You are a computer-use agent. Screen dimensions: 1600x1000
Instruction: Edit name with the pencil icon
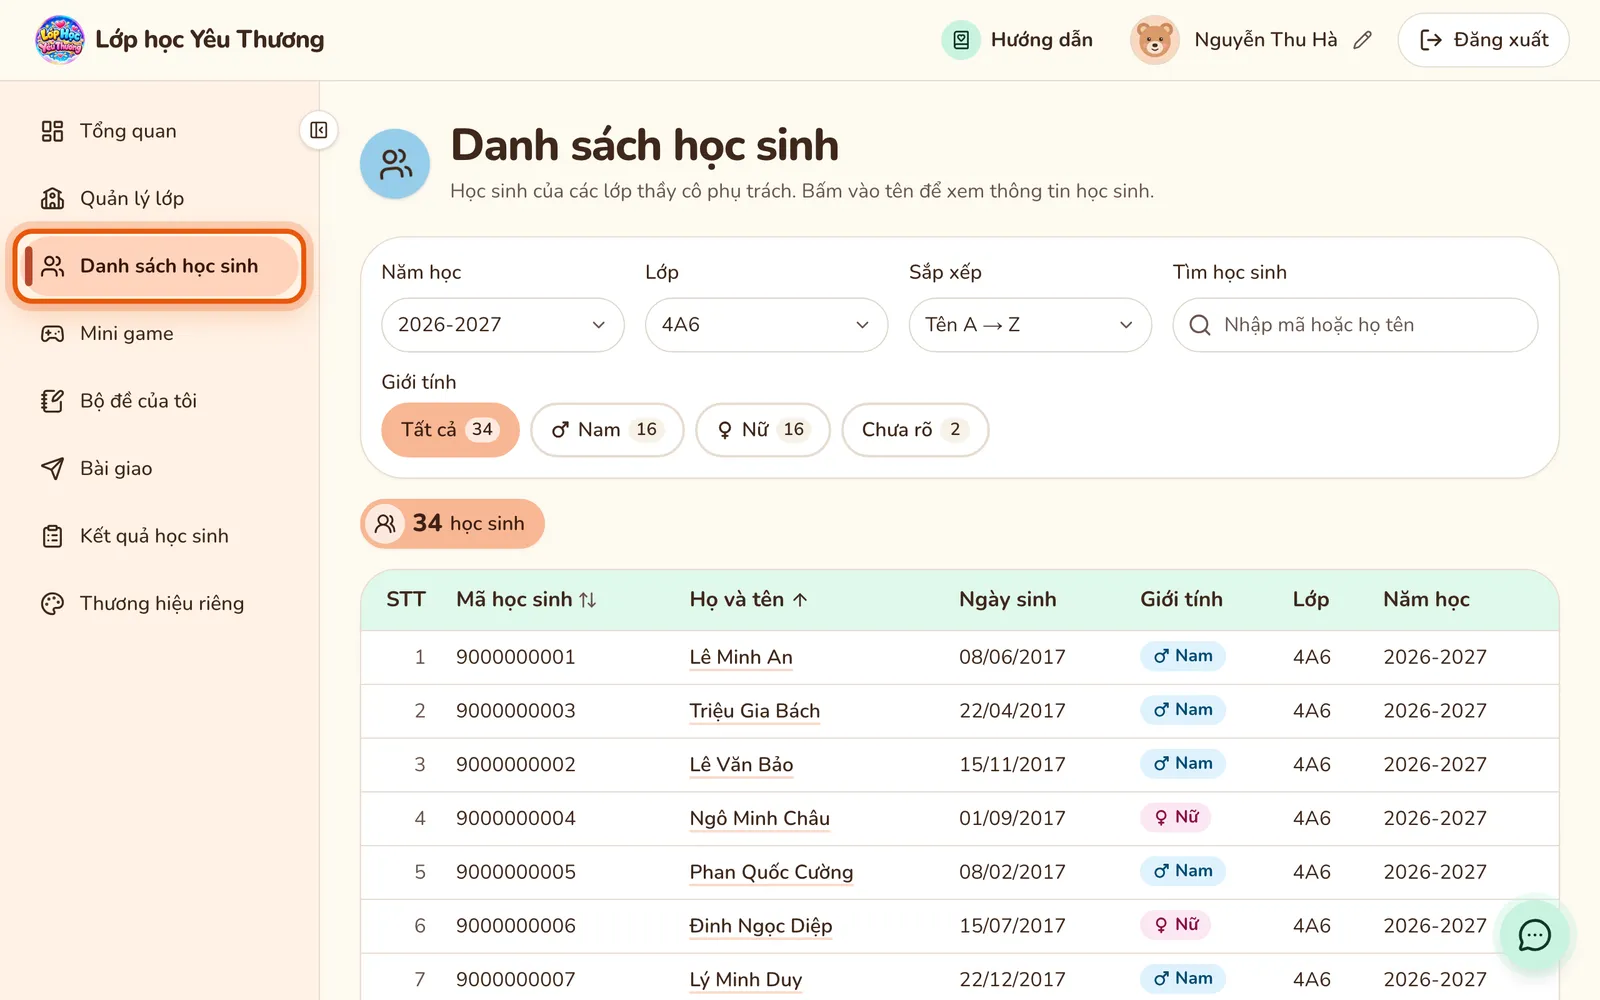tap(1362, 40)
